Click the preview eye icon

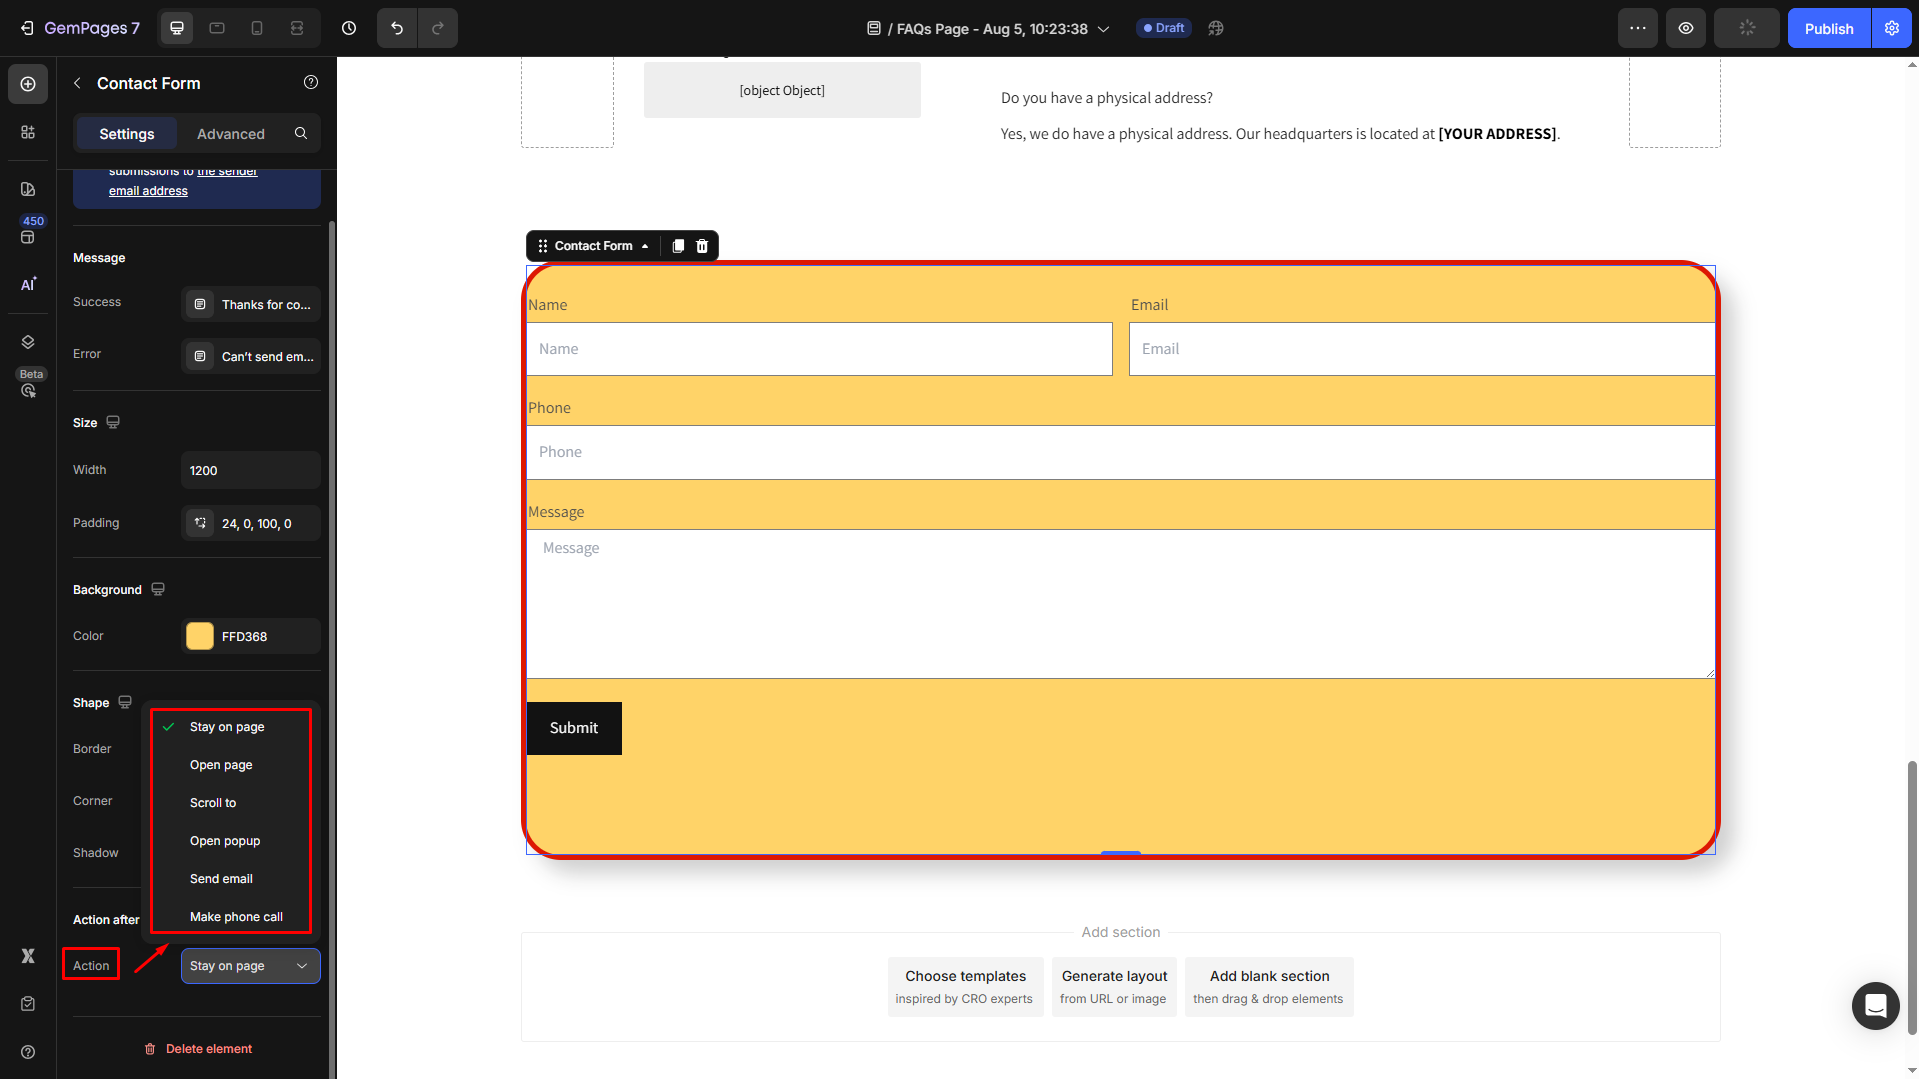[x=1685, y=28]
